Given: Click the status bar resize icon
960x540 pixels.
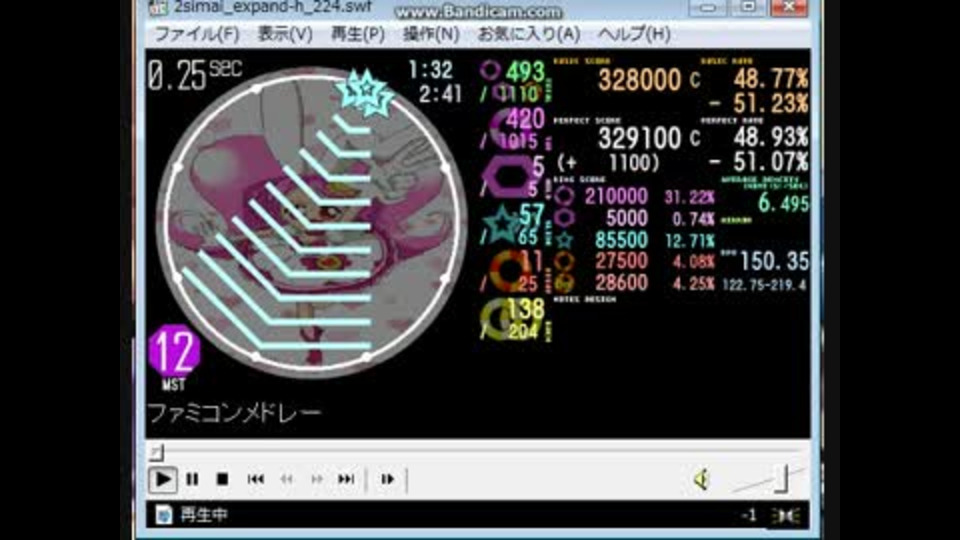Looking at the screenshot, I should pyautogui.click(x=787, y=516).
